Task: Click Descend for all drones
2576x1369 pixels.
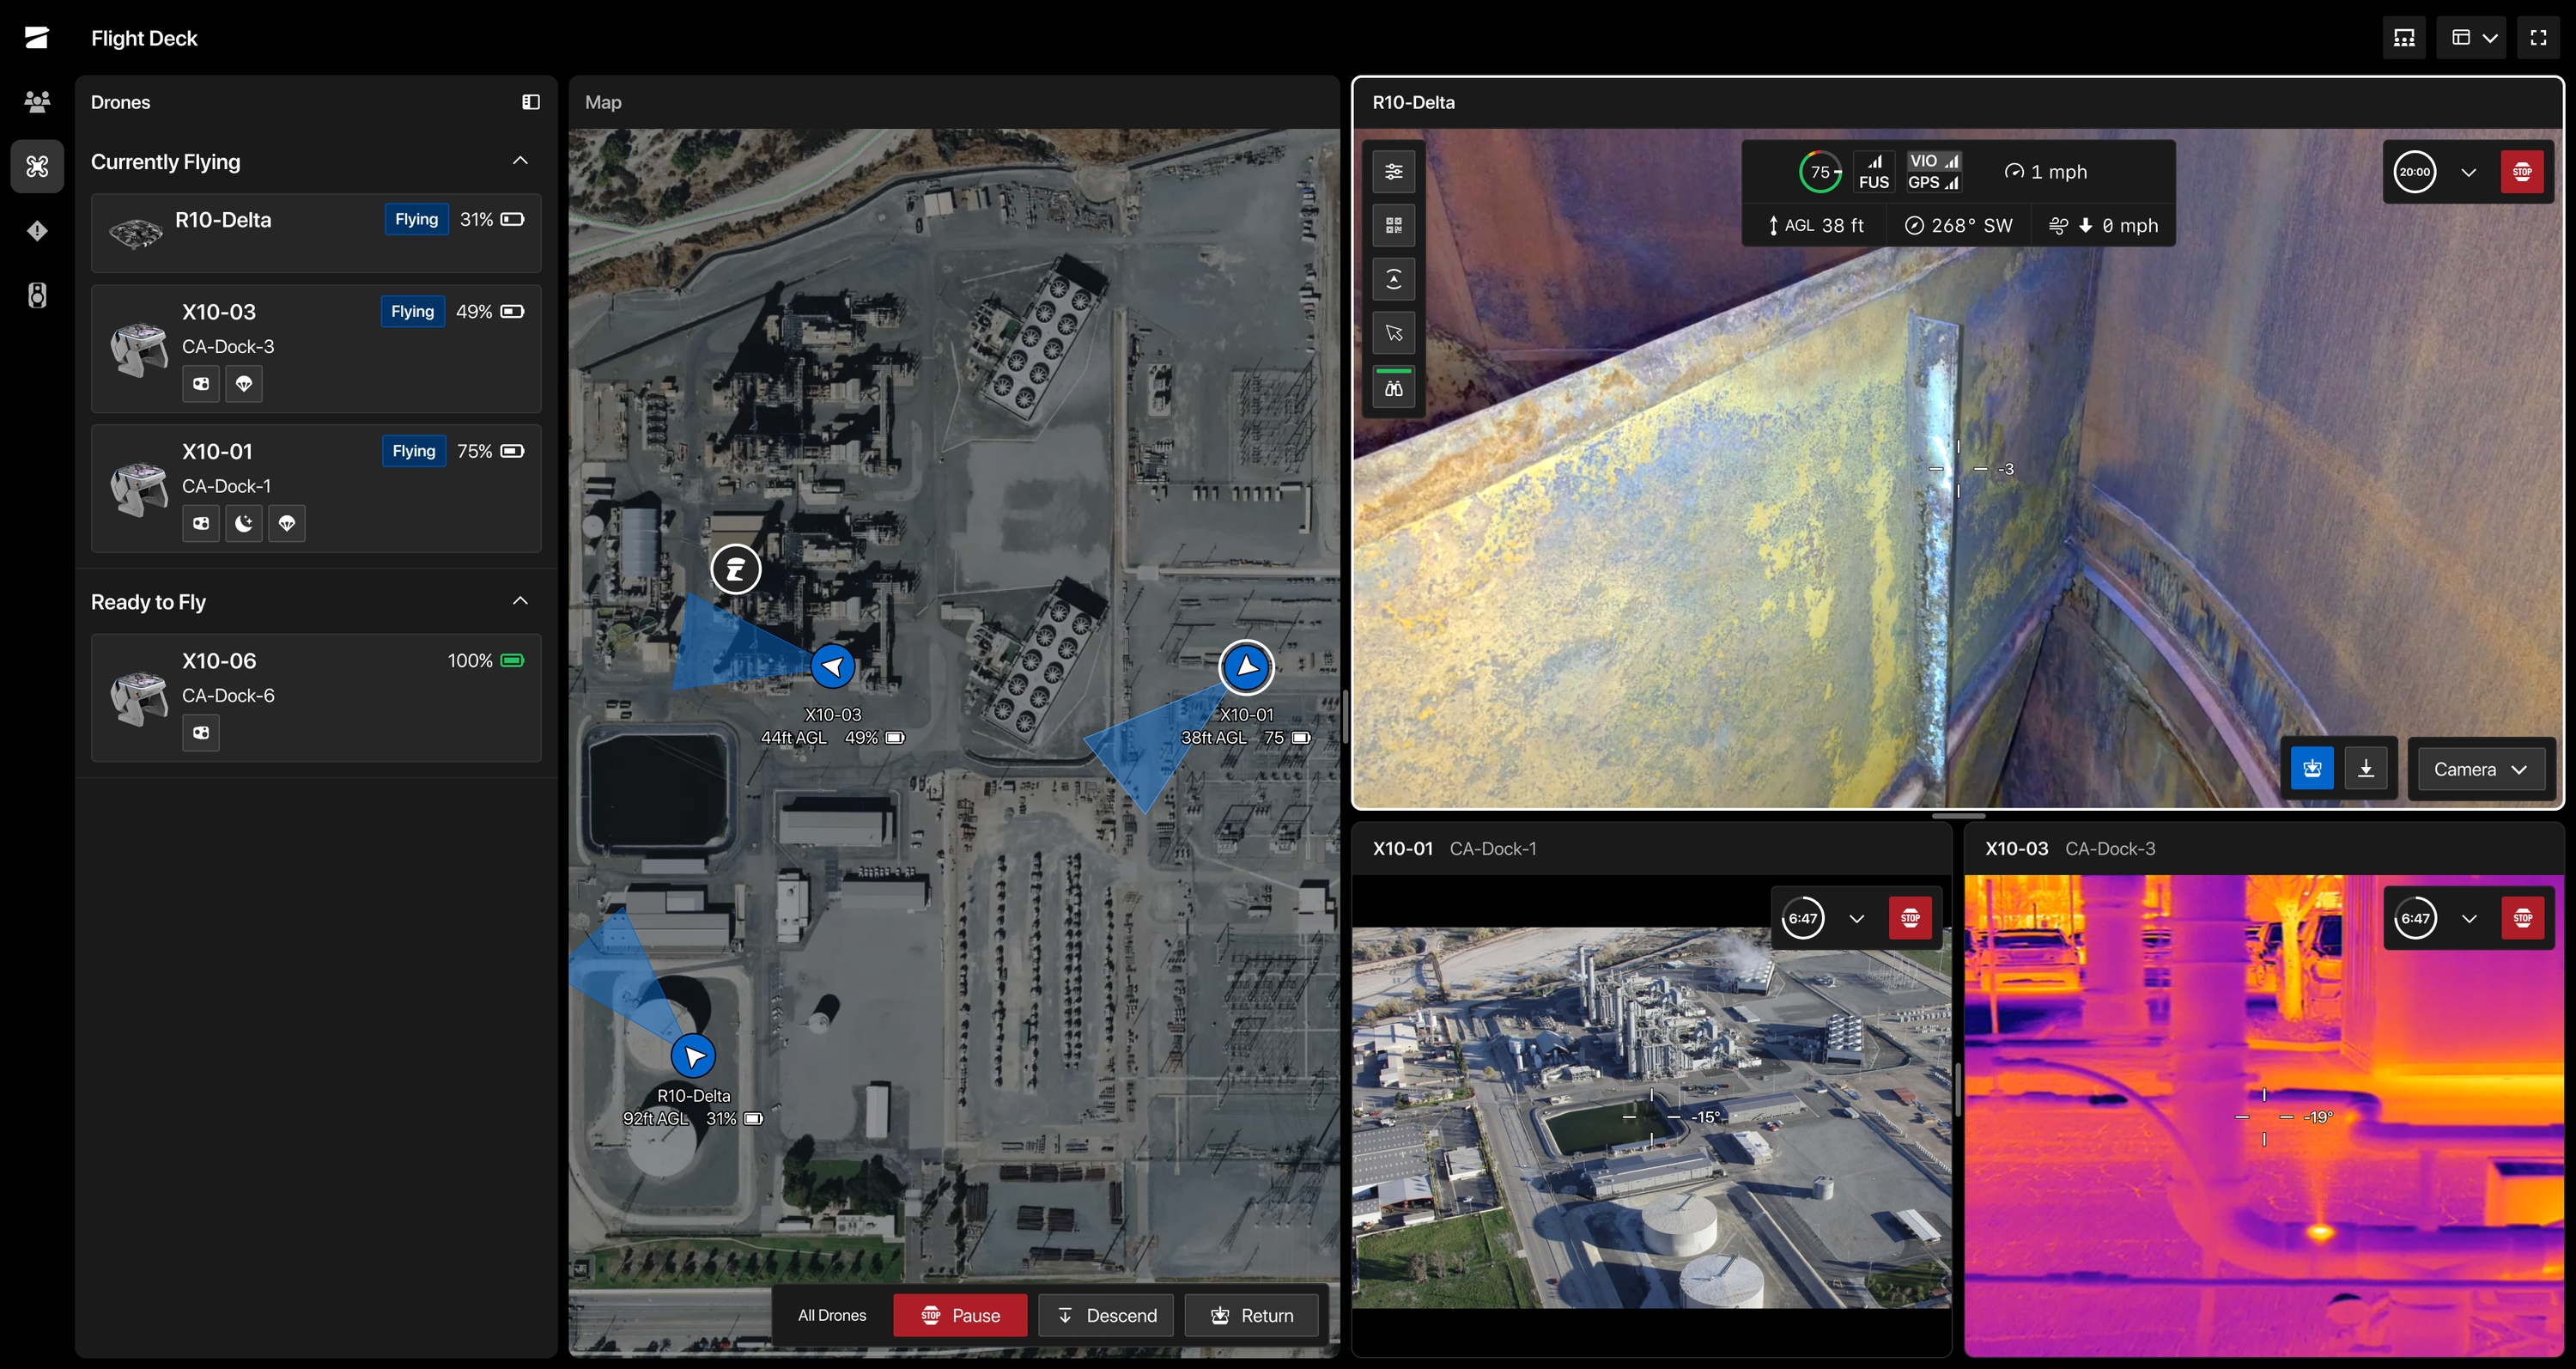Action: (1106, 1316)
